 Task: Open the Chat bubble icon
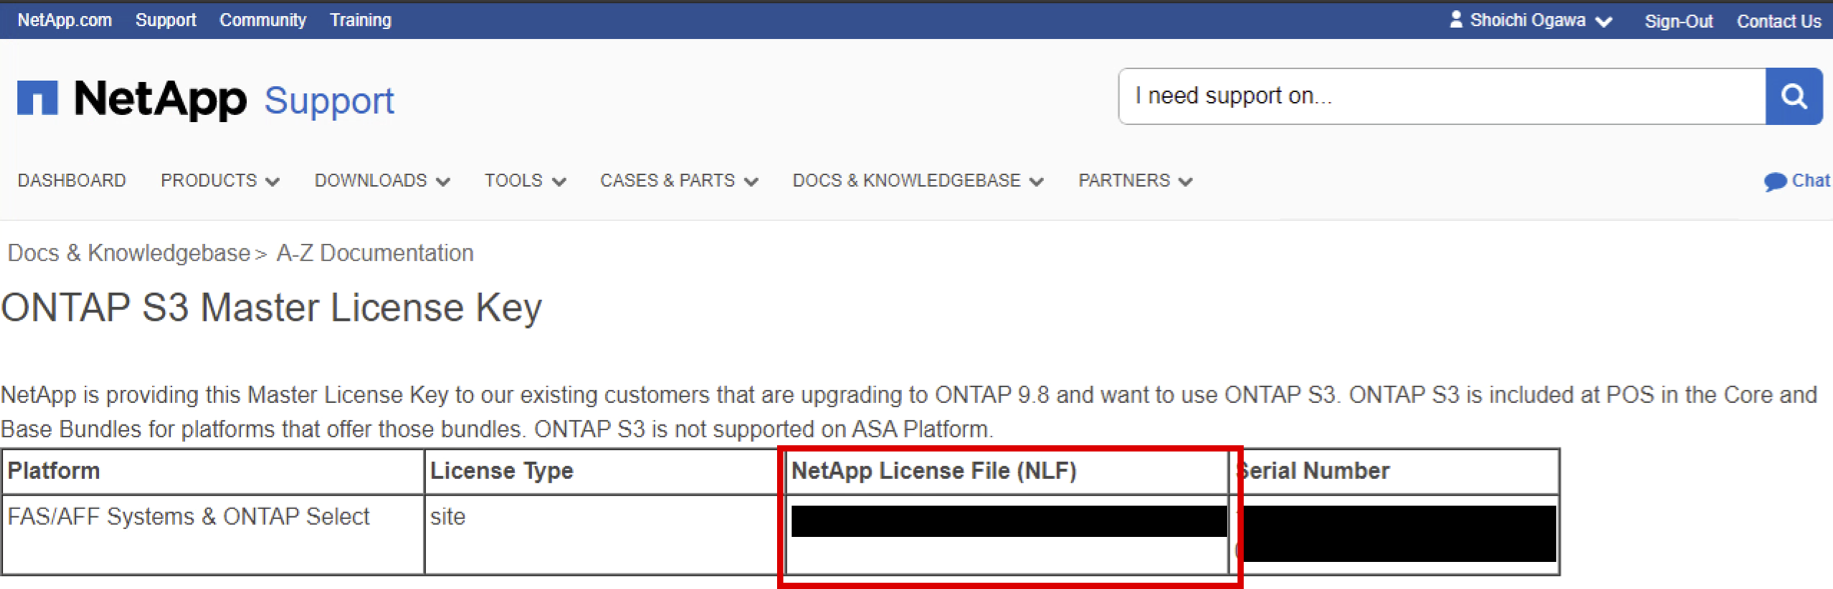click(1775, 182)
